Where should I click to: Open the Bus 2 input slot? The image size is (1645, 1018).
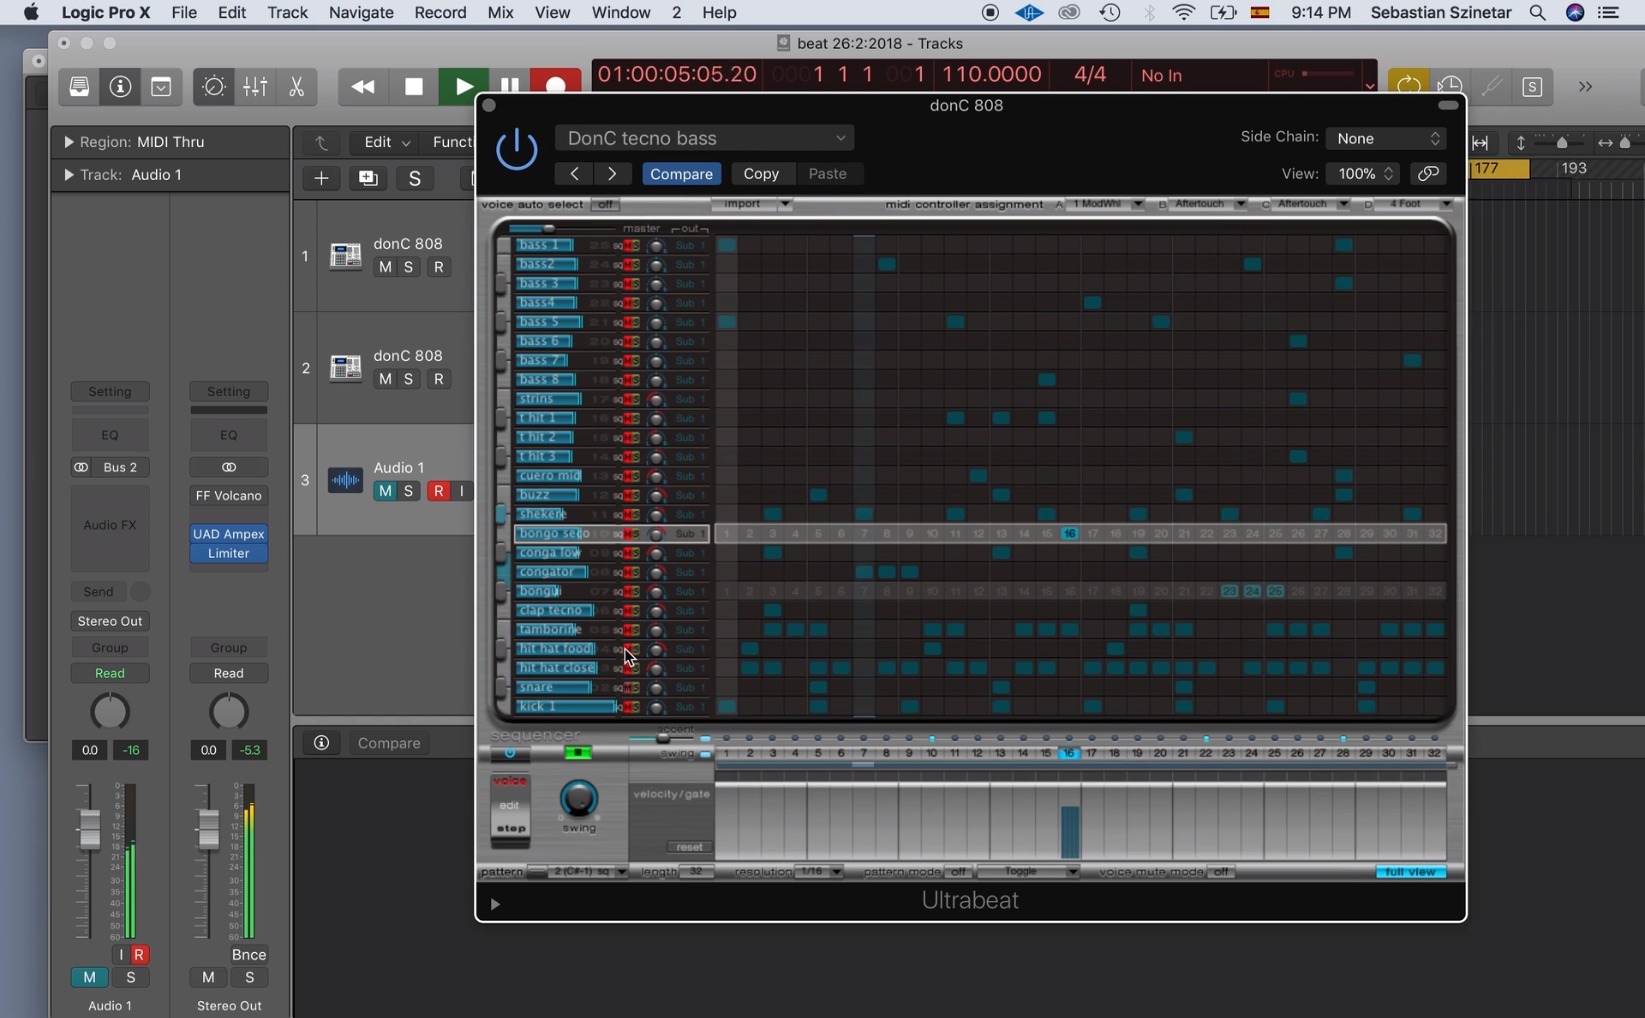120,467
